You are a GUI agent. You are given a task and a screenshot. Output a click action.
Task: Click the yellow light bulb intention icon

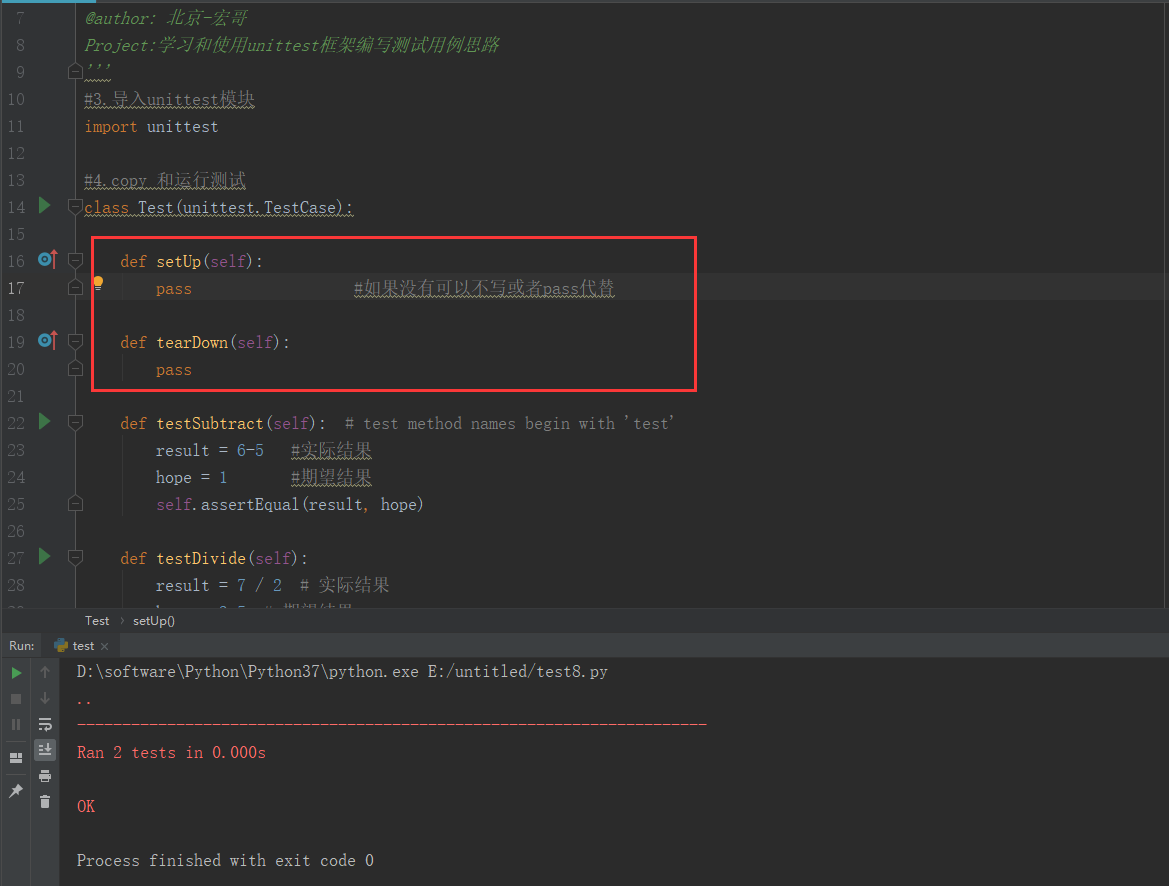coord(98,283)
